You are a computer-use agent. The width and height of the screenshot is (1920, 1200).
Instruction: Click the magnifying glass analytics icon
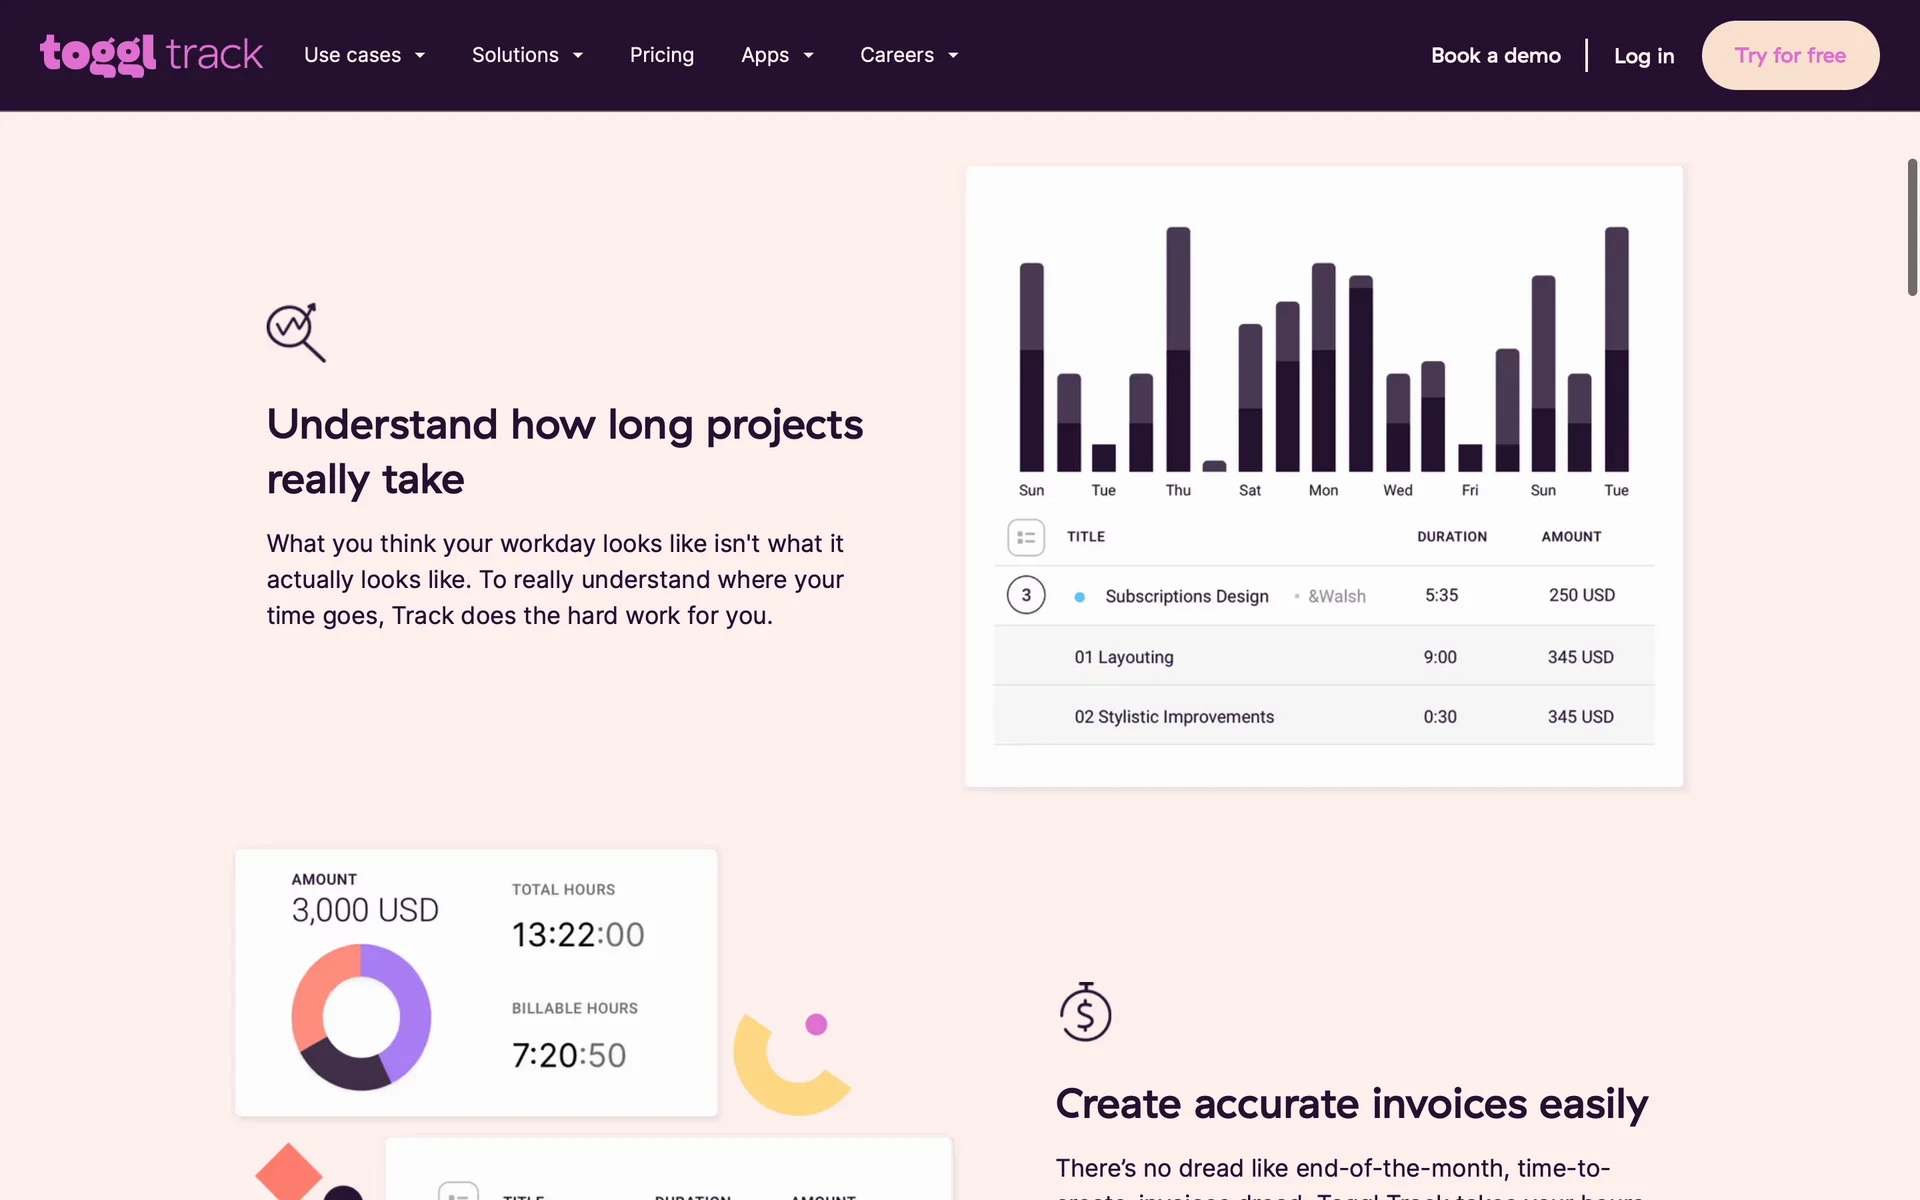295,331
